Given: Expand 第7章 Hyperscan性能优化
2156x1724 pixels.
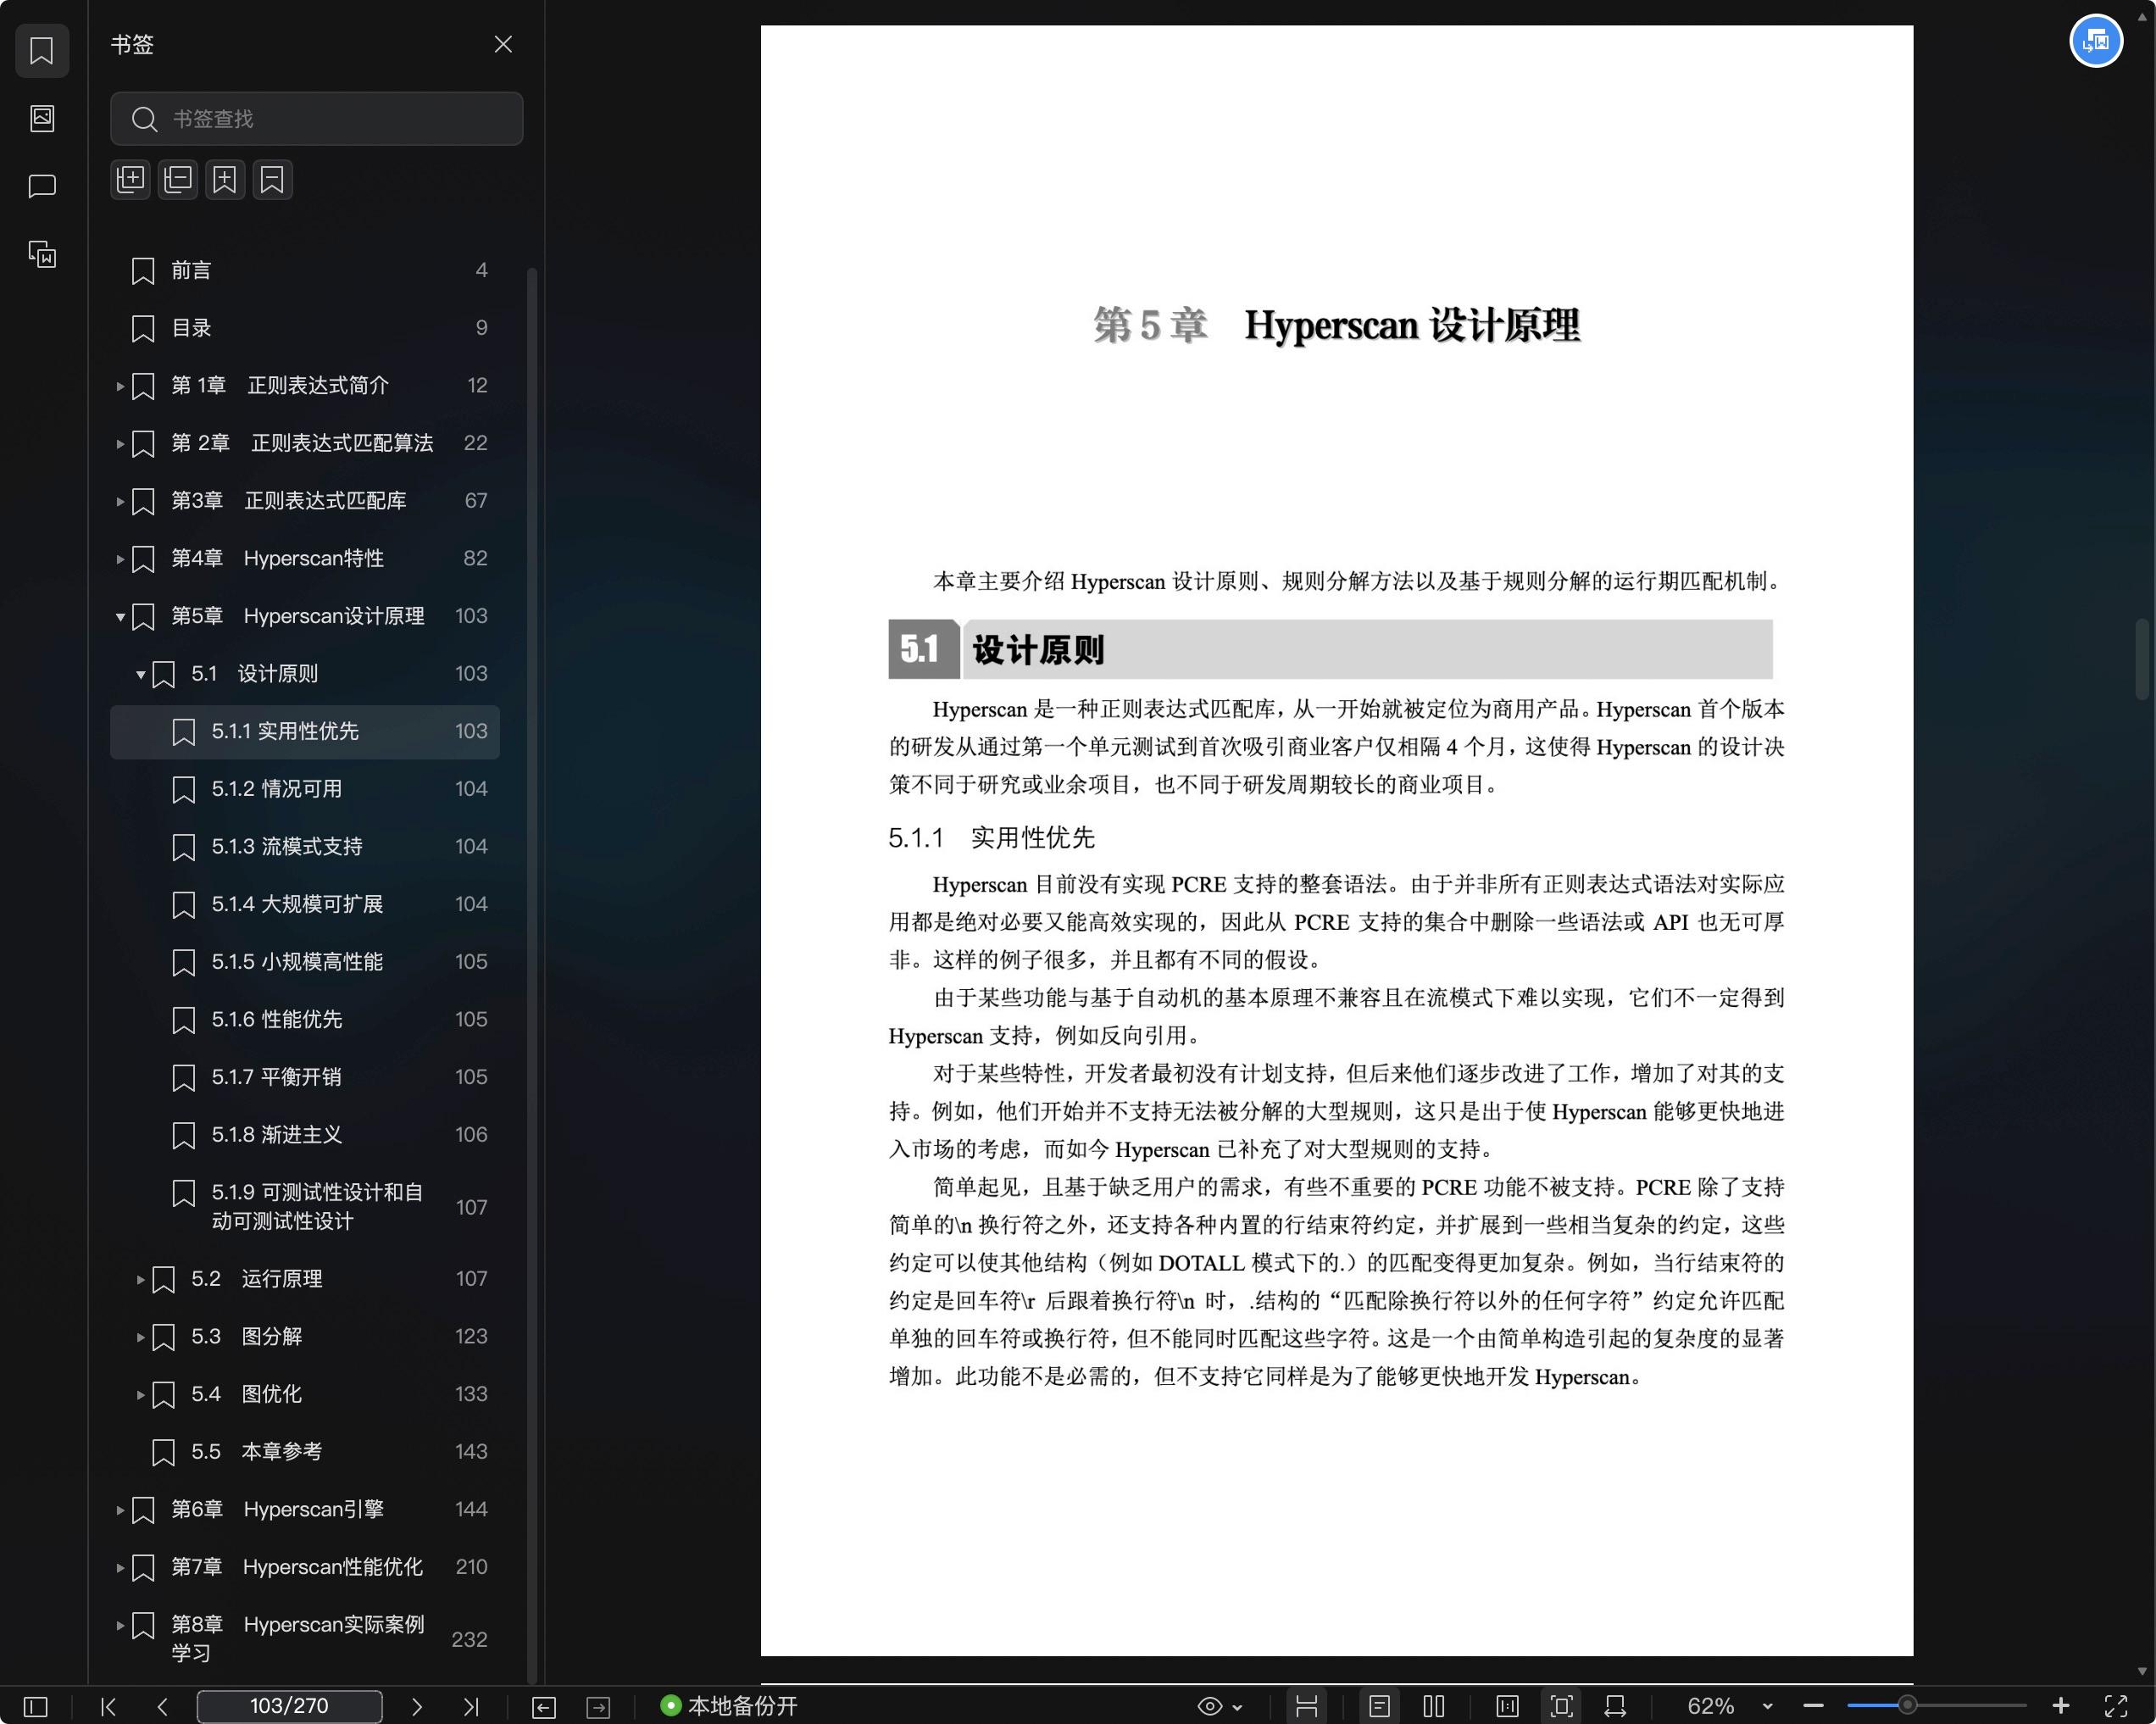Looking at the screenshot, I should click(120, 1568).
